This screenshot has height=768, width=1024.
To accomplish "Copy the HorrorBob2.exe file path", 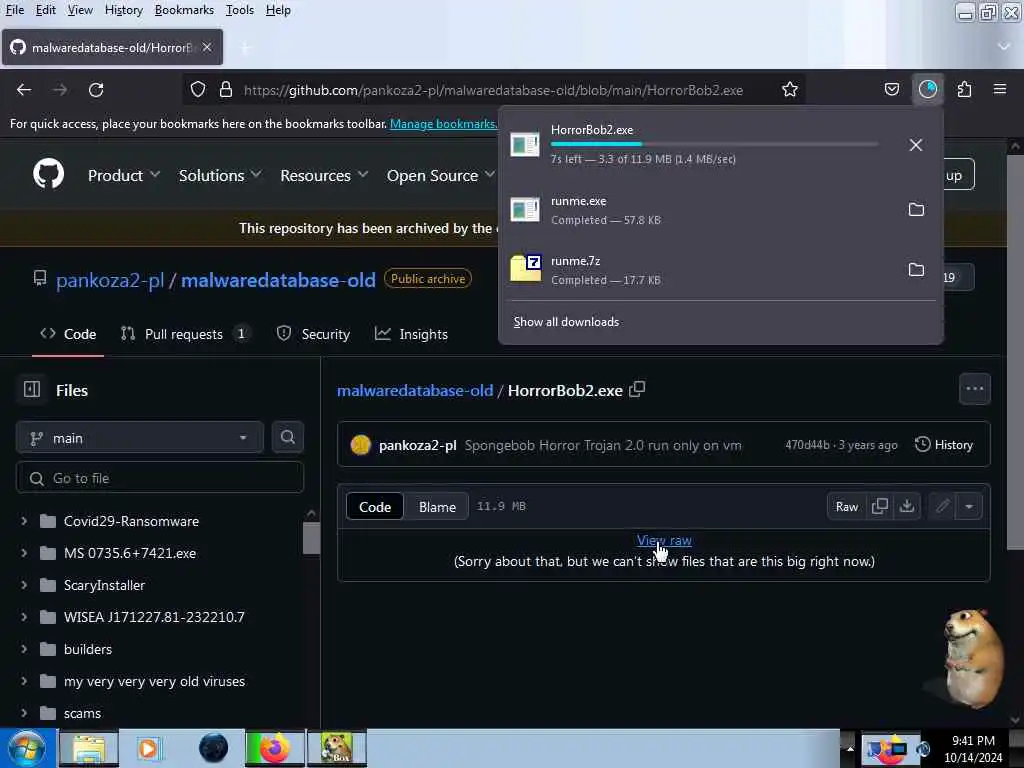I will click(x=637, y=390).
